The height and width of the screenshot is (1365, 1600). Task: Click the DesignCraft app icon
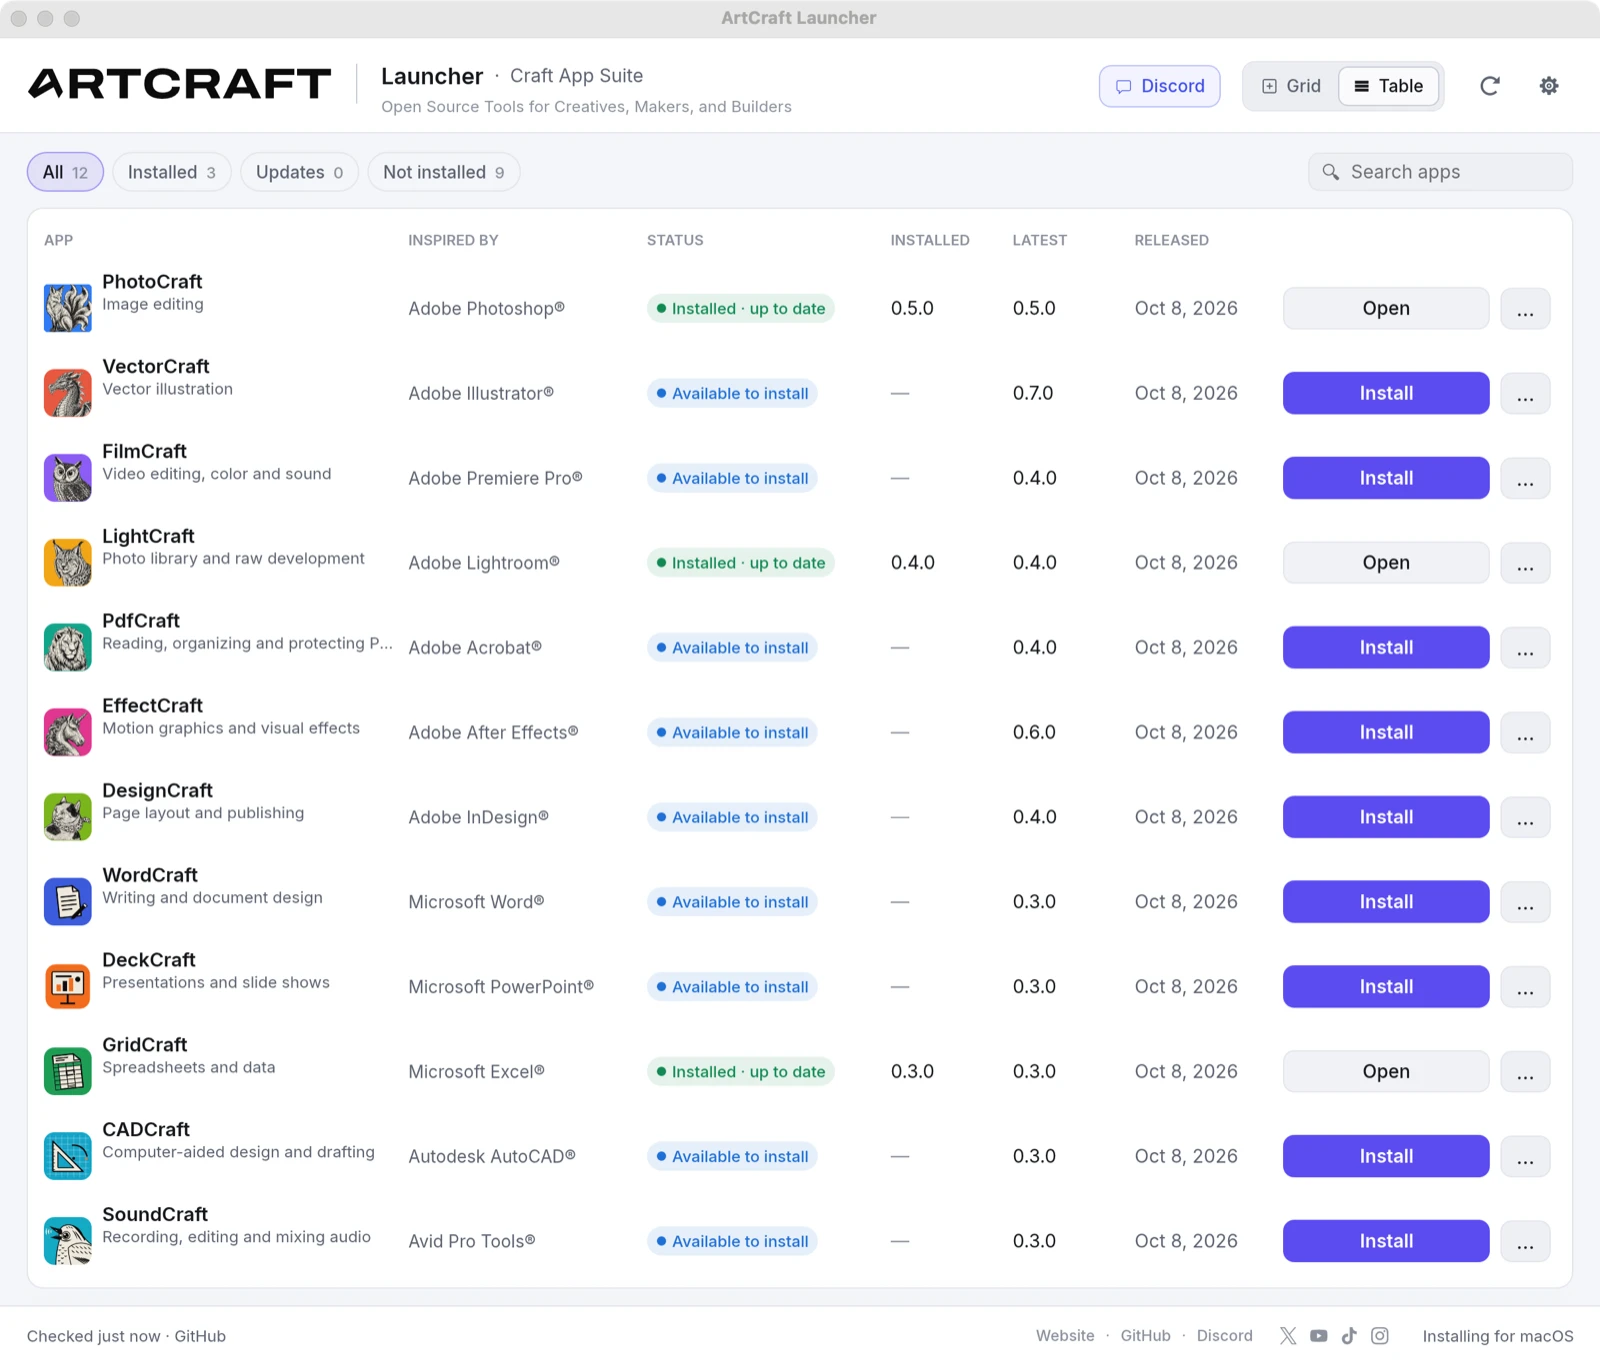[68, 817]
